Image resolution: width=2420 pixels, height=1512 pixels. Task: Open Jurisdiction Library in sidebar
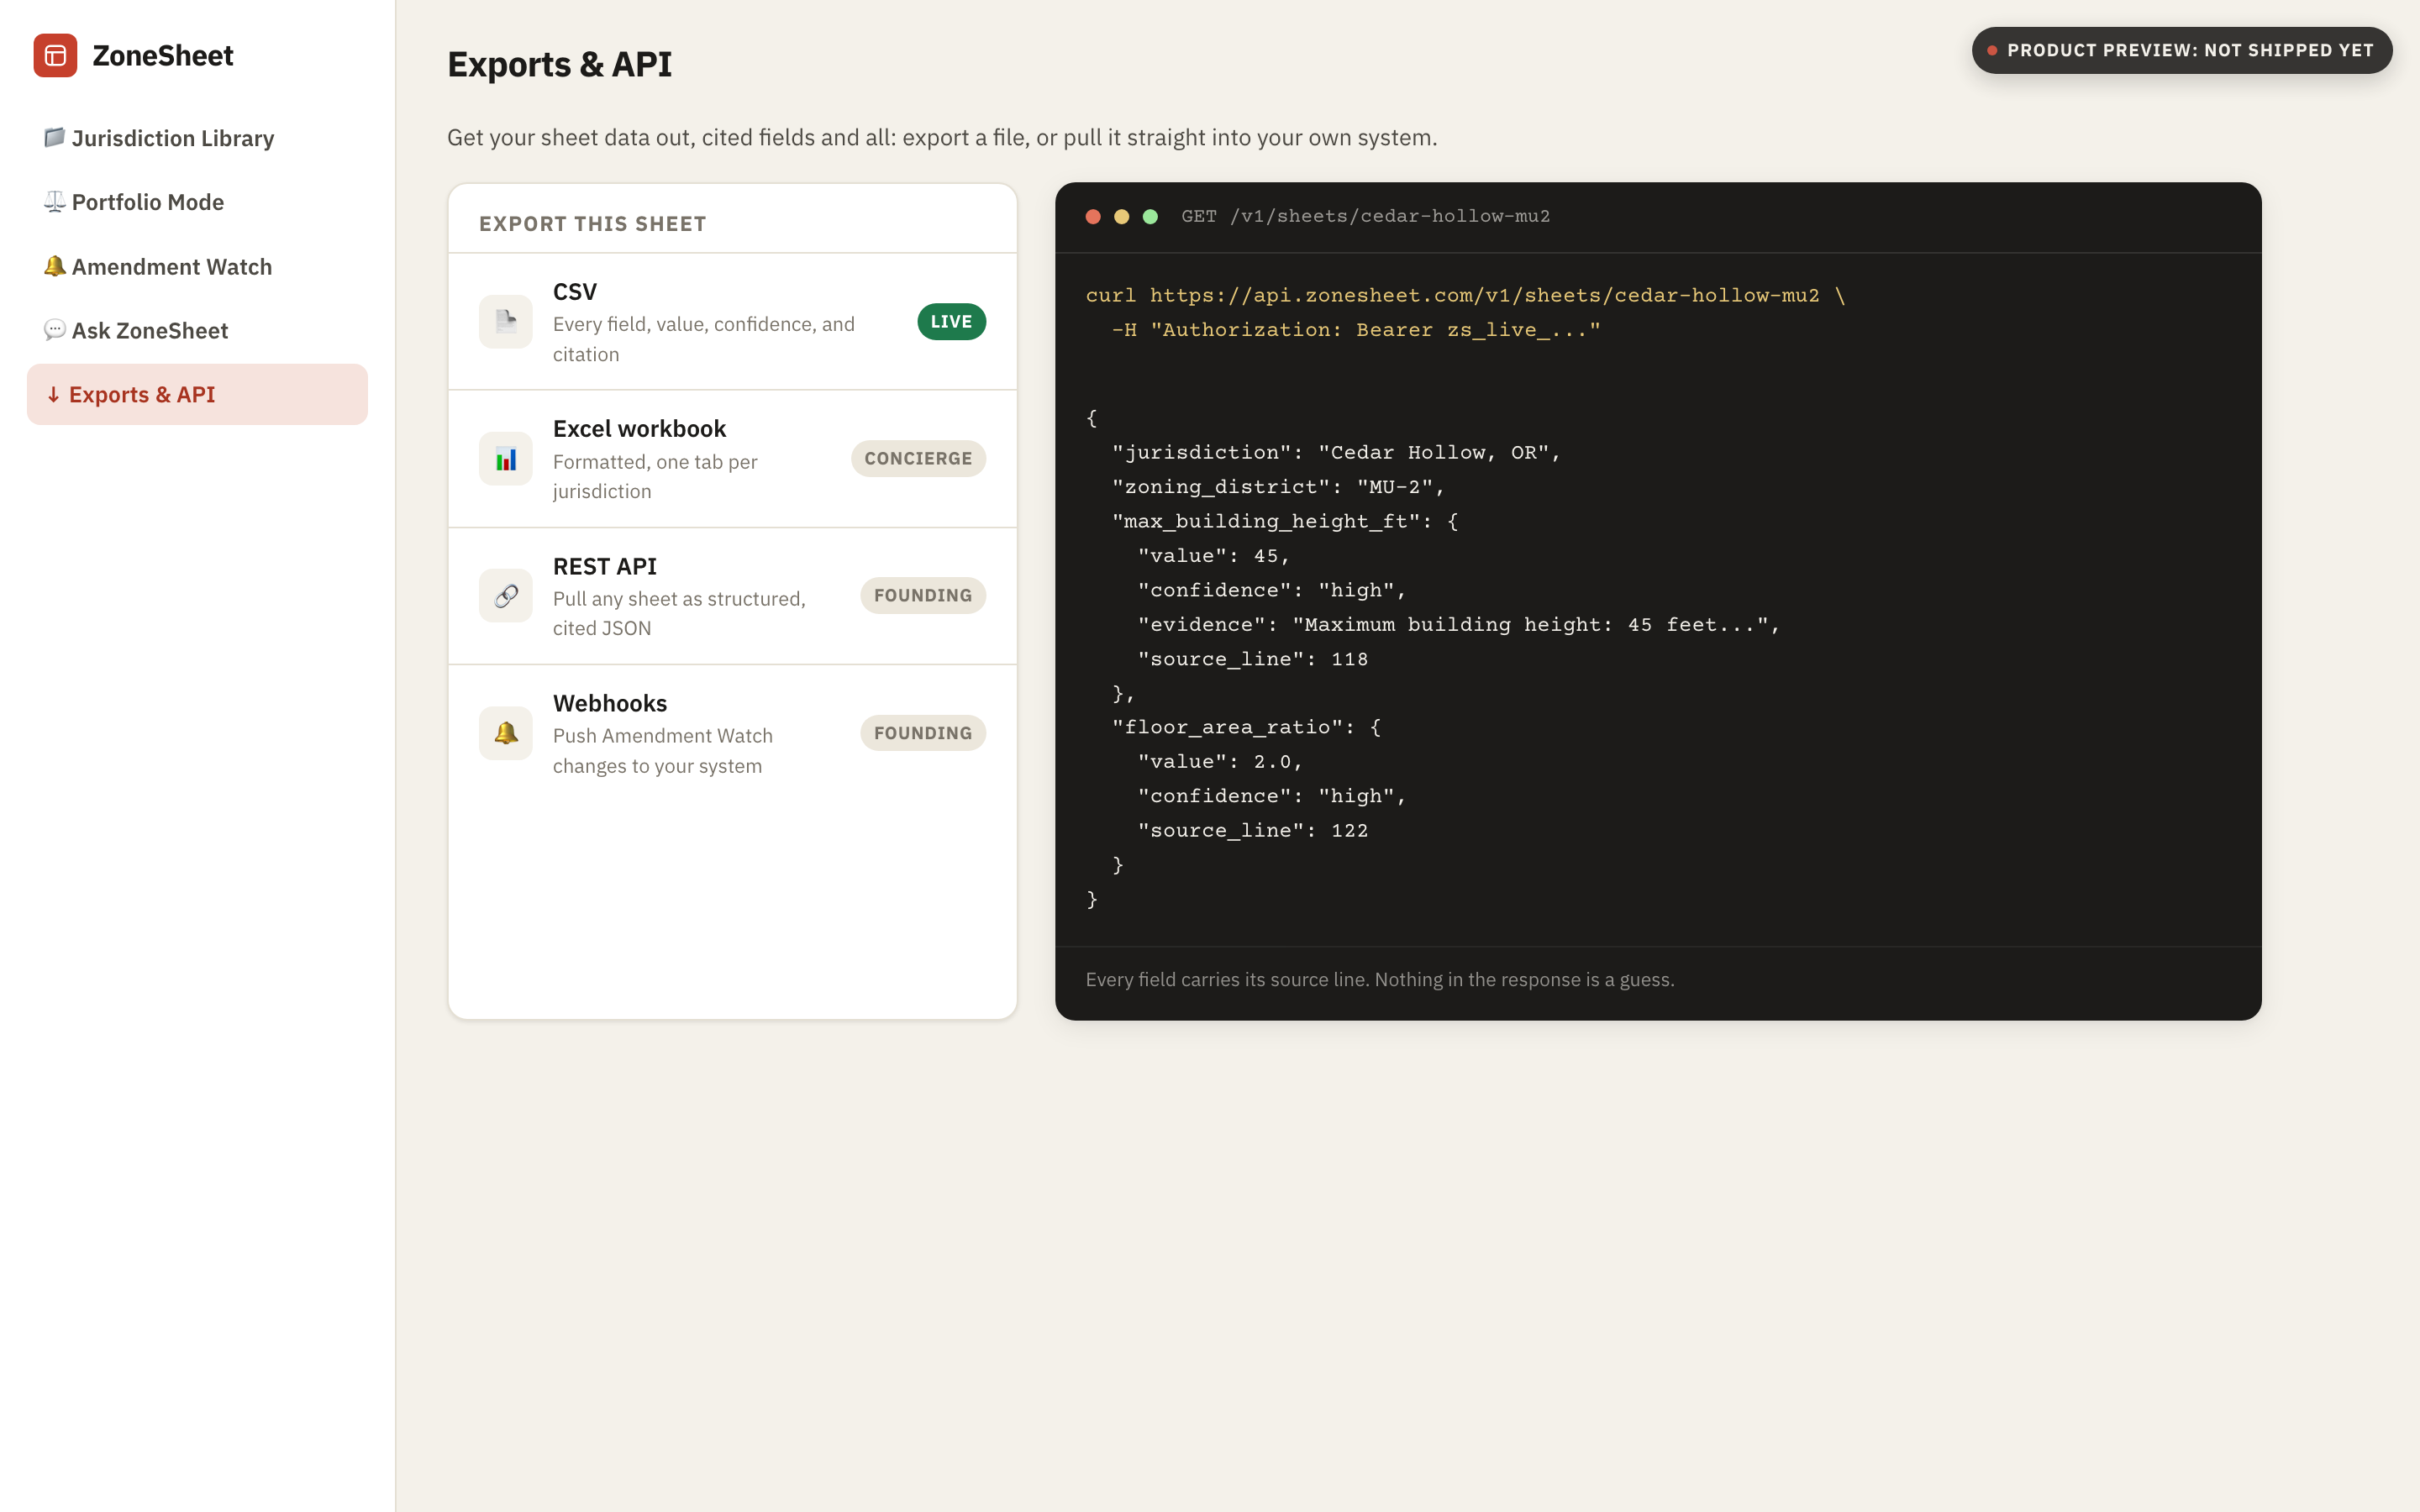pos(197,138)
